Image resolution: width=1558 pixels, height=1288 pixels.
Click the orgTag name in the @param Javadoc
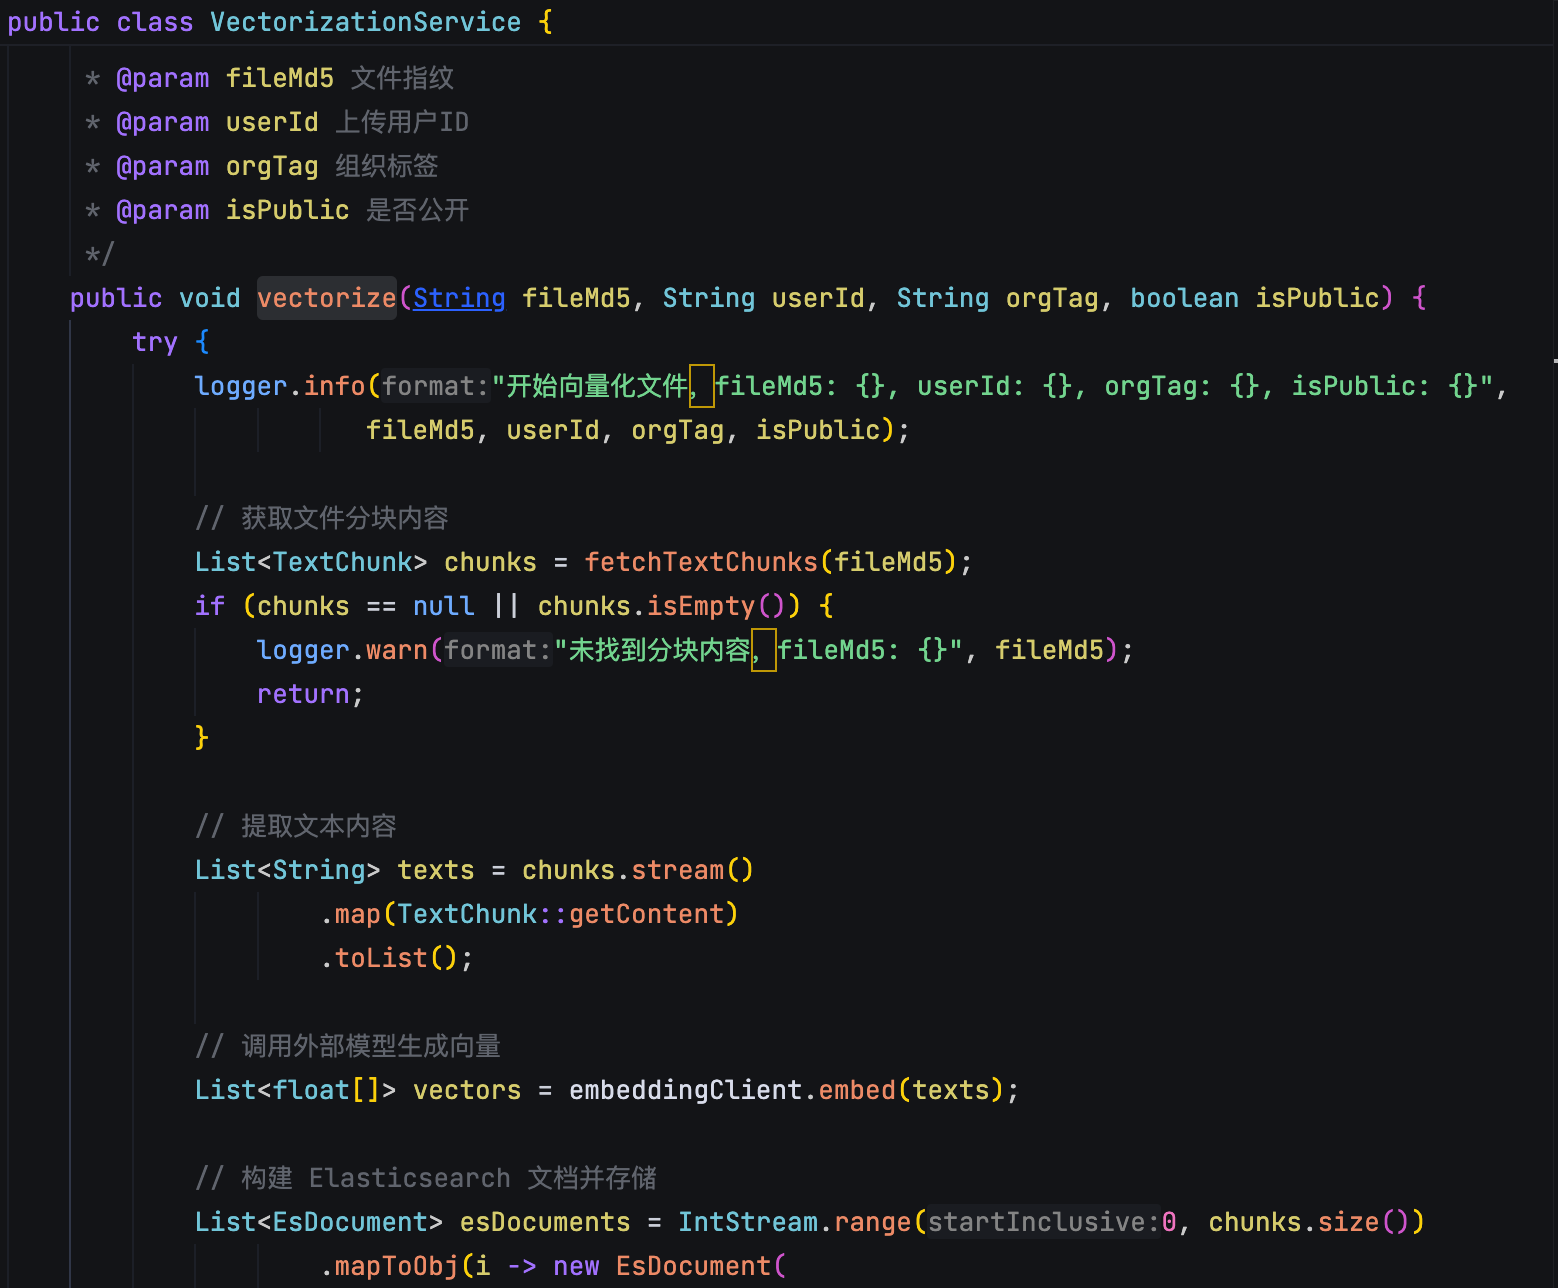(272, 166)
